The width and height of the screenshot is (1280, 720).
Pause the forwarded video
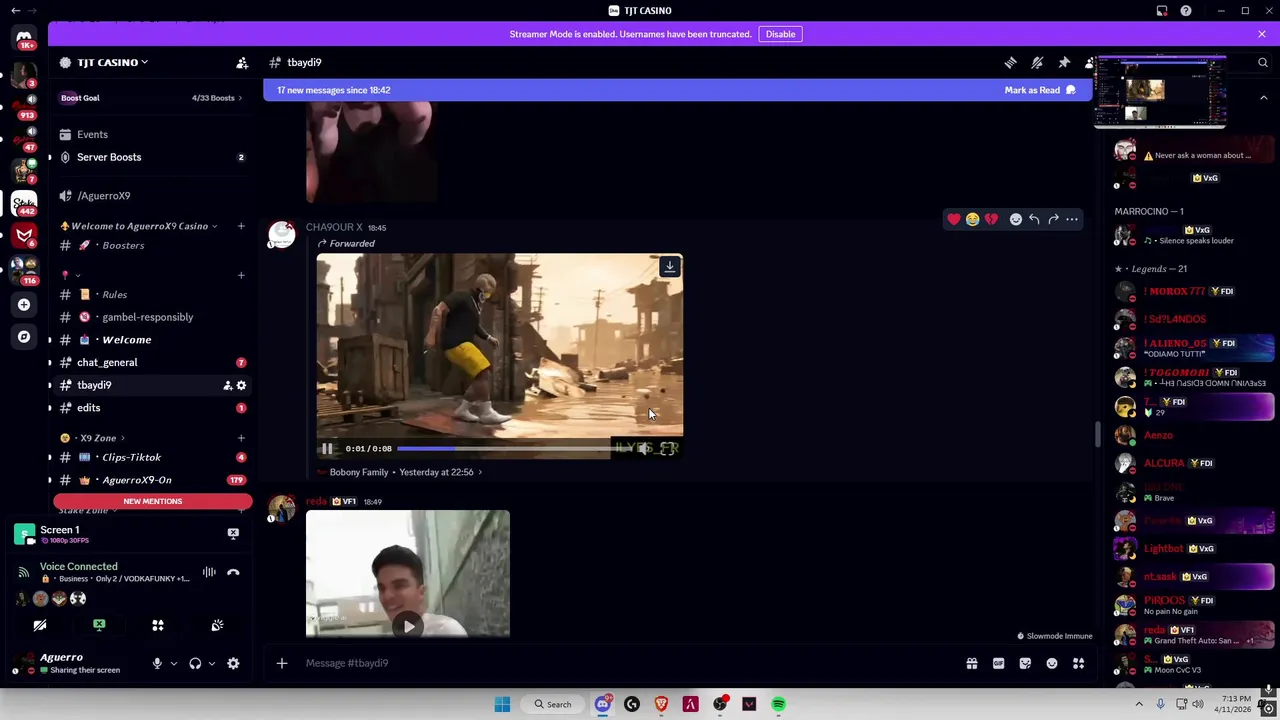[327, 448]
